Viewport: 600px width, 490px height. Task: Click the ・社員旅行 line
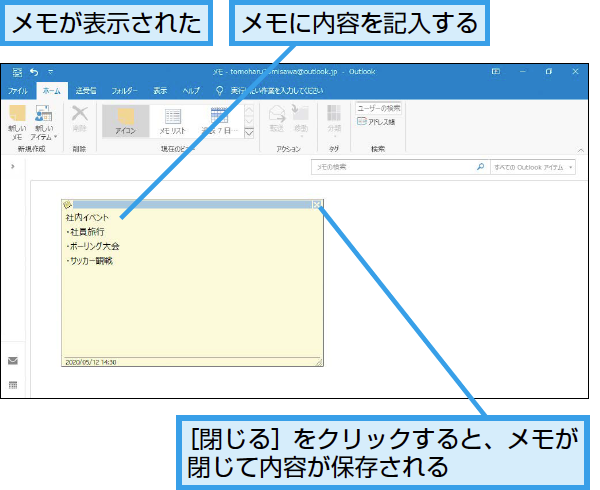tap(85, 232)
